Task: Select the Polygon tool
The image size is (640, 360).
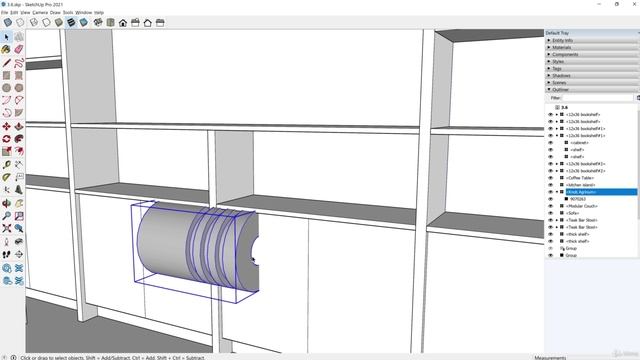Action: (19, 88)
